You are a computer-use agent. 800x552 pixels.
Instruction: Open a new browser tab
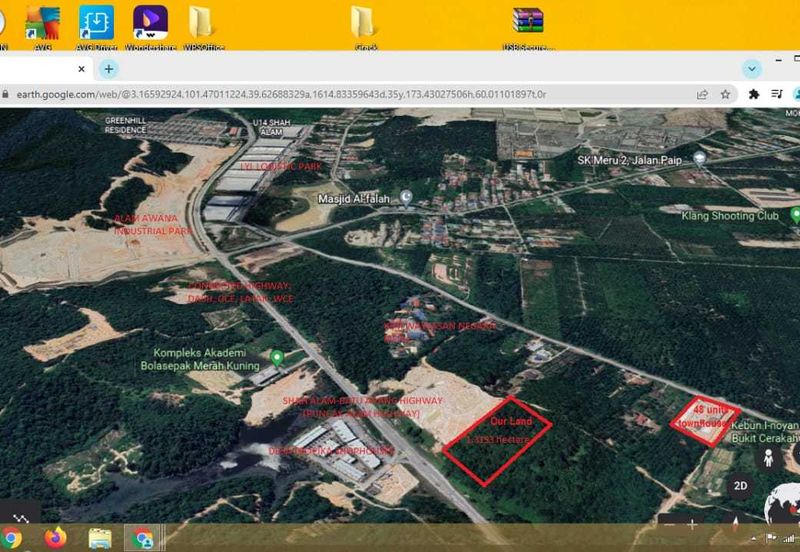(x=109, y=69)
